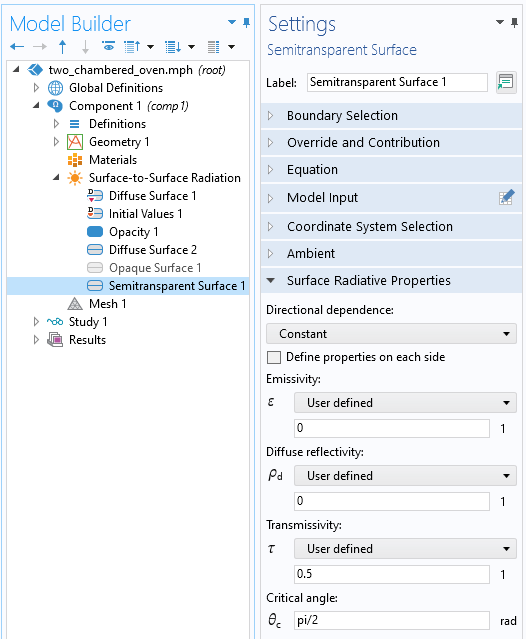Screen dimensions: 526x639
Task: Open the Emissivity User defined dropdown
Action: point(405,403)
